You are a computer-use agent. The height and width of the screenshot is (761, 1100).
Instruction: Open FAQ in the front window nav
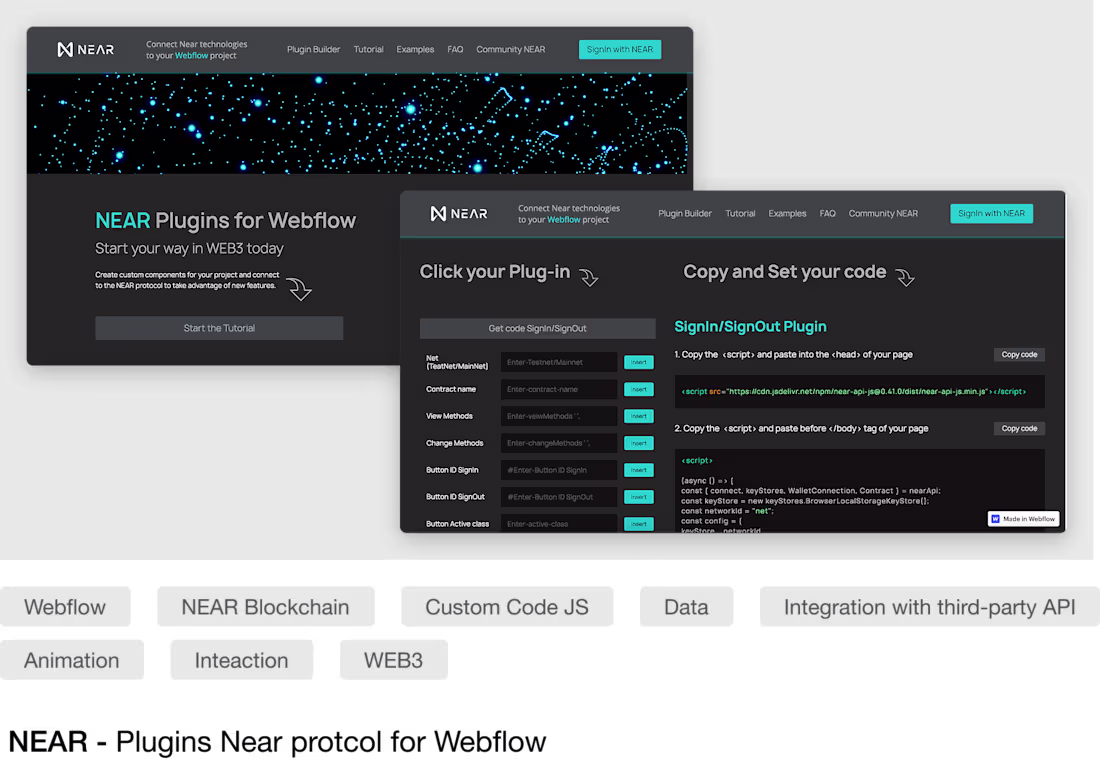(828, 214)
